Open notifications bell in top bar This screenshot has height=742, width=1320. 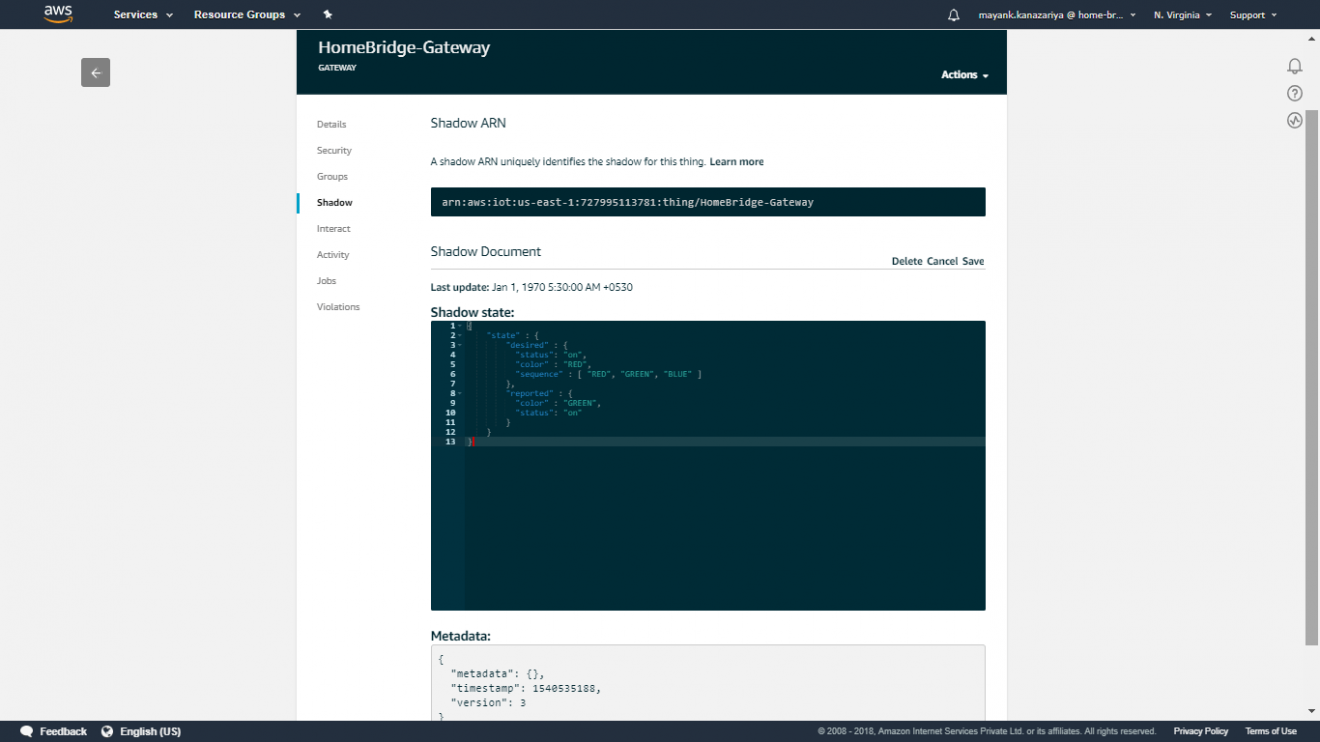[953, 15]
